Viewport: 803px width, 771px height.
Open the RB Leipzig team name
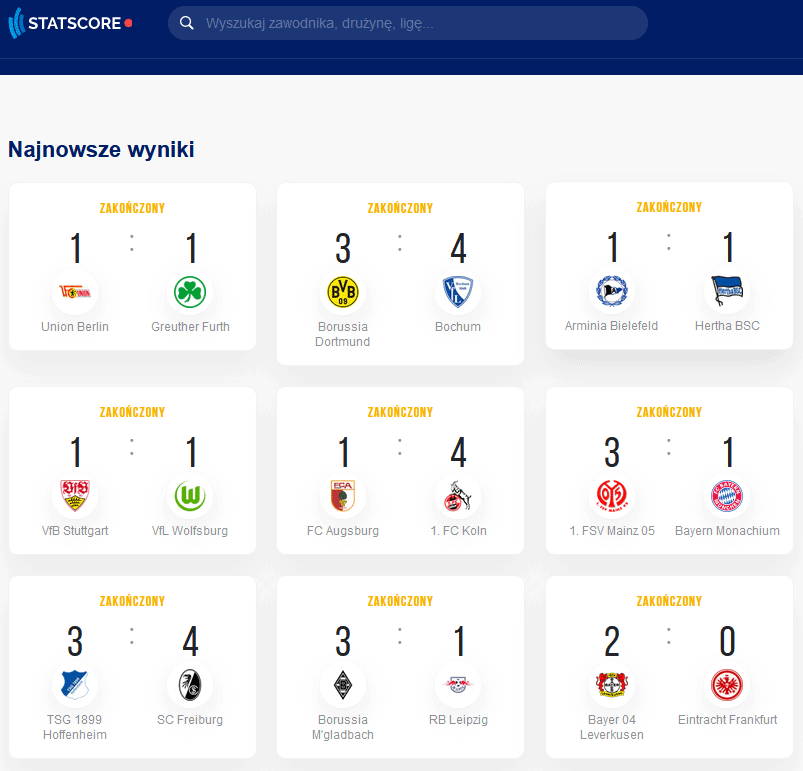tap(458, 720)
